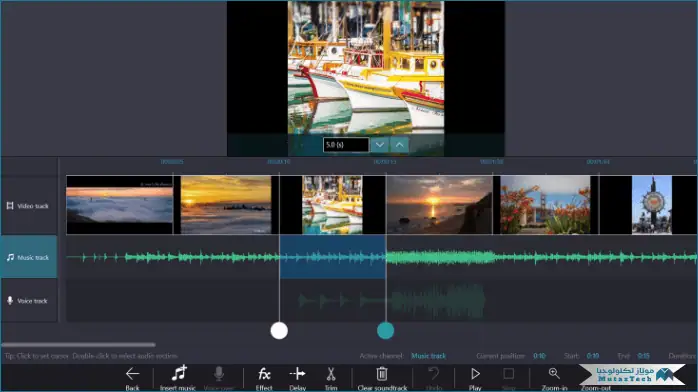
Task: Start playback with Play button
Action: click(x=475, y=378)
